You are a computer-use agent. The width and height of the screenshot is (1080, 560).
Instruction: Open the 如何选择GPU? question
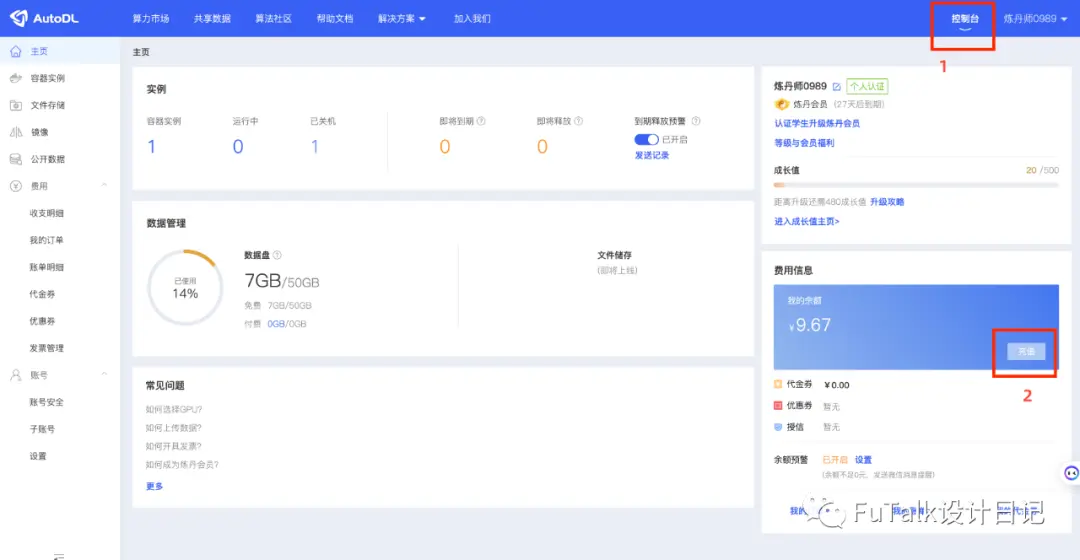coord(174,409)
